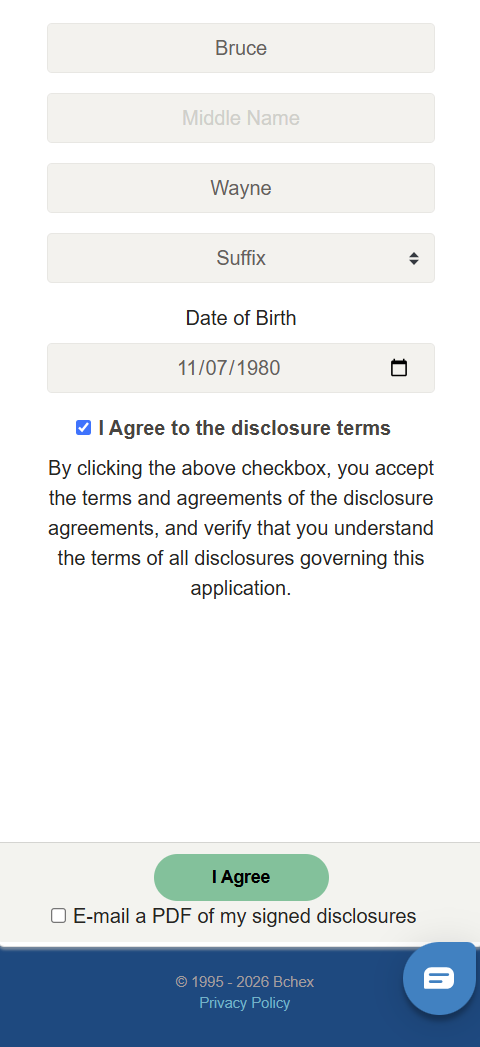The height and width of the screenshot is (1047, 480).
Task: Click into the Middle Name field
Action: click(241, 118)
